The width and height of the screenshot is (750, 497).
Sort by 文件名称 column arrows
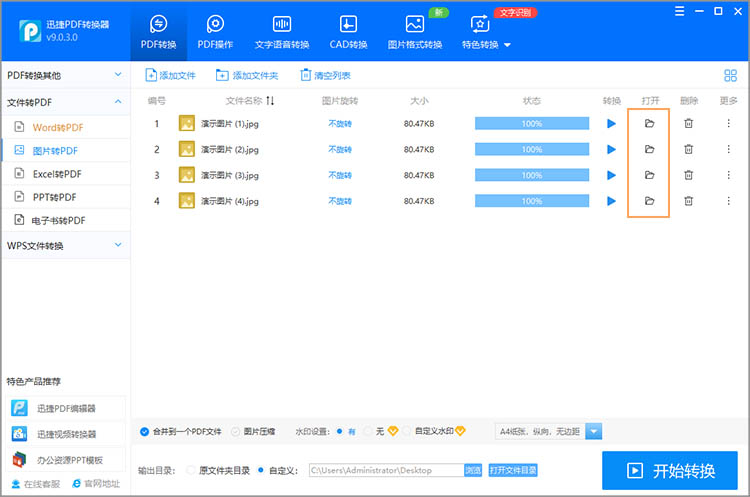coord(270,100)
